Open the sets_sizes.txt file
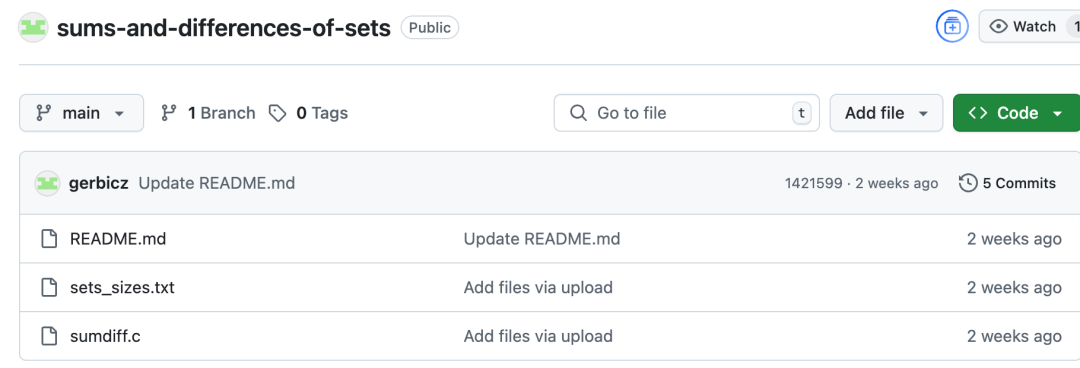The width and height of the screenshot is (1080, 368). tap(122, 287)
